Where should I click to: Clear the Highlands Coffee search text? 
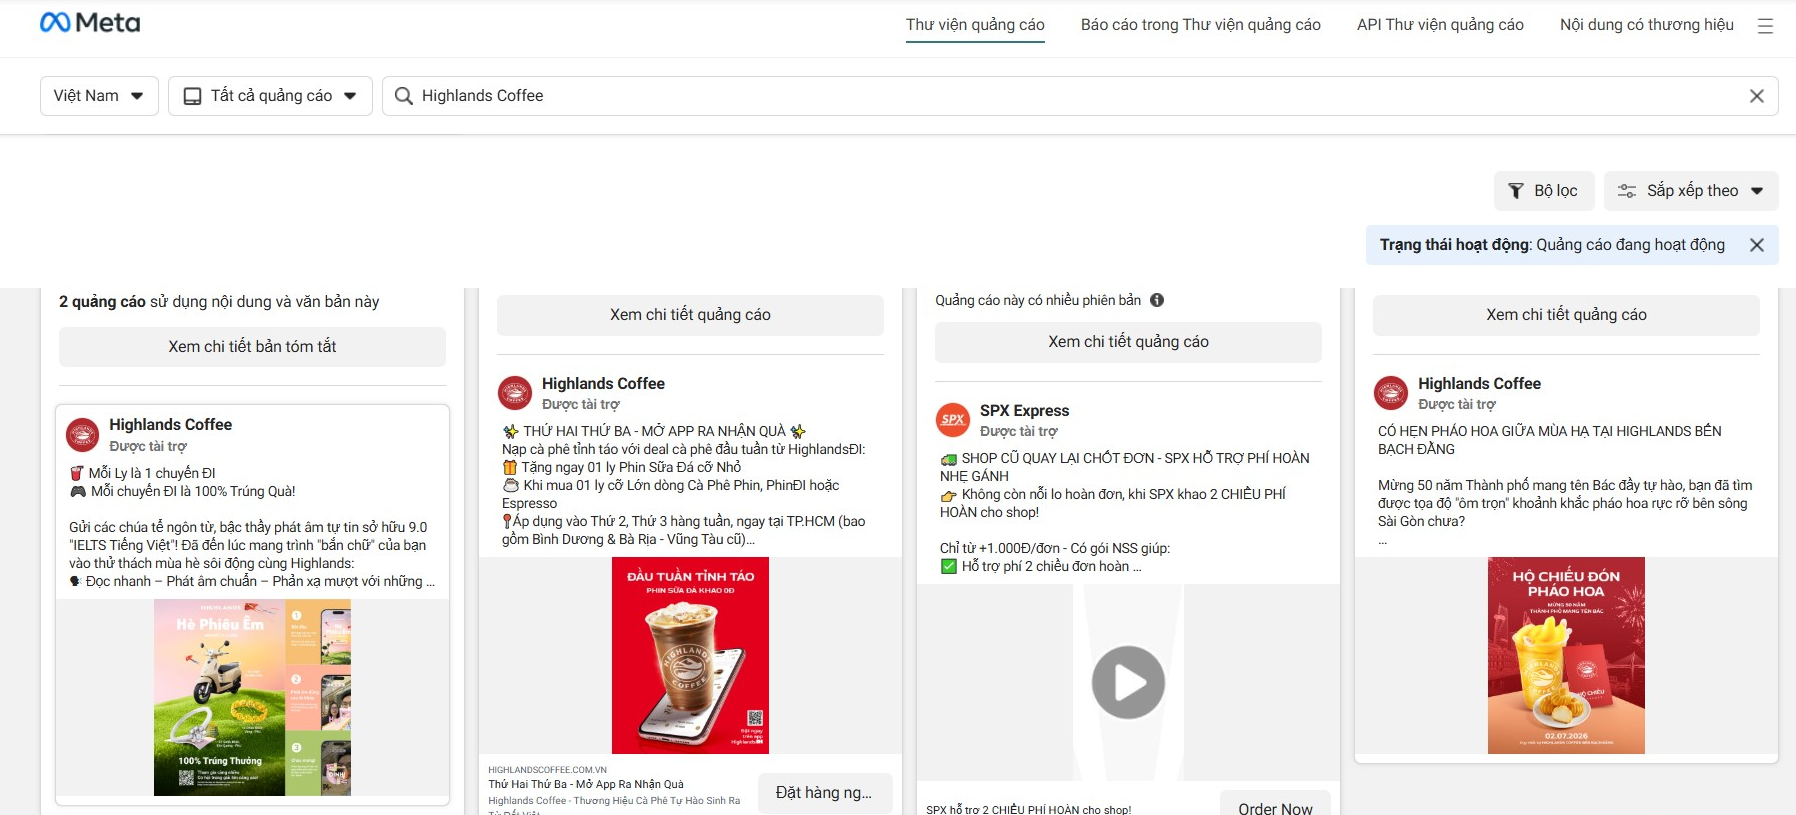pos(1756,96)
